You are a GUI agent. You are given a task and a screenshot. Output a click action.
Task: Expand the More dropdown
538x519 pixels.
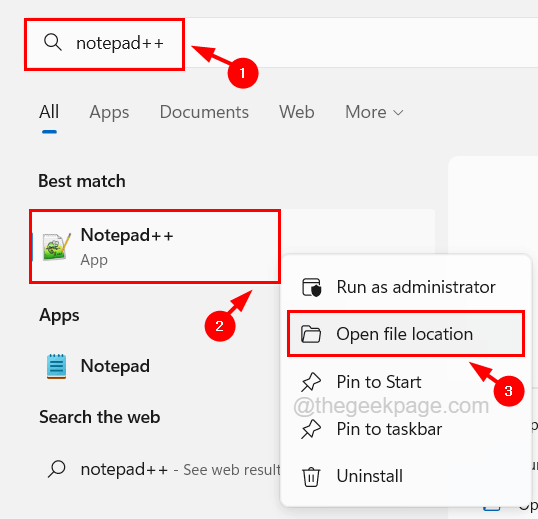[374, 112]
